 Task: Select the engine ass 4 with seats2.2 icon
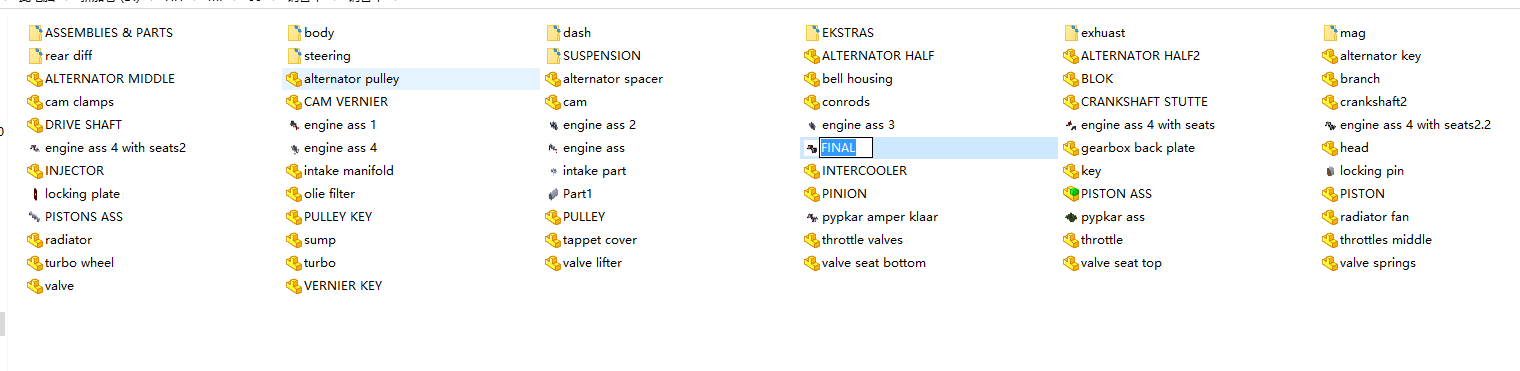coord(1330,125)
